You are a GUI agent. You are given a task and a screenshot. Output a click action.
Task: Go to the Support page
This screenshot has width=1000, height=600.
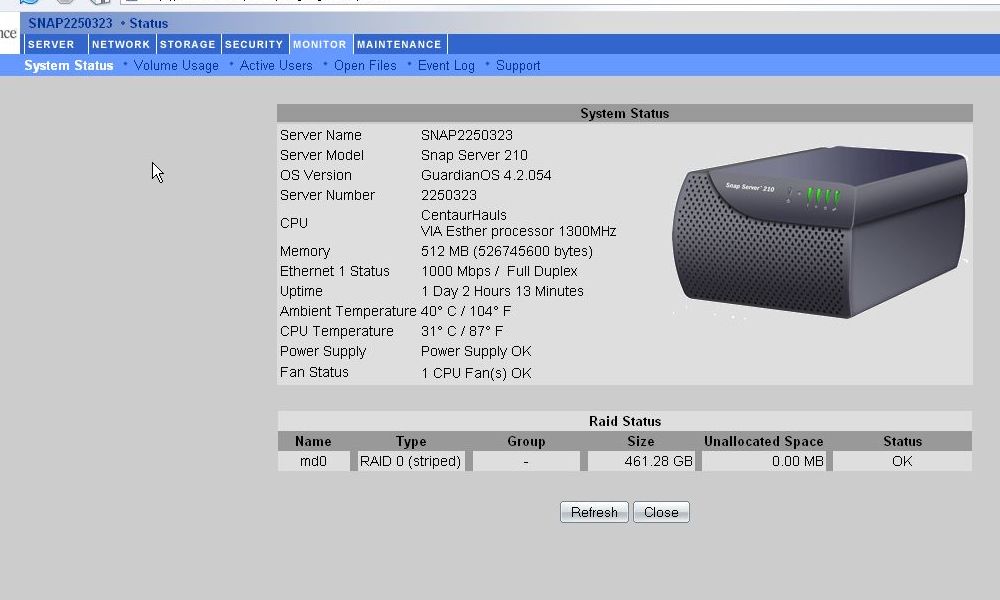518,66
